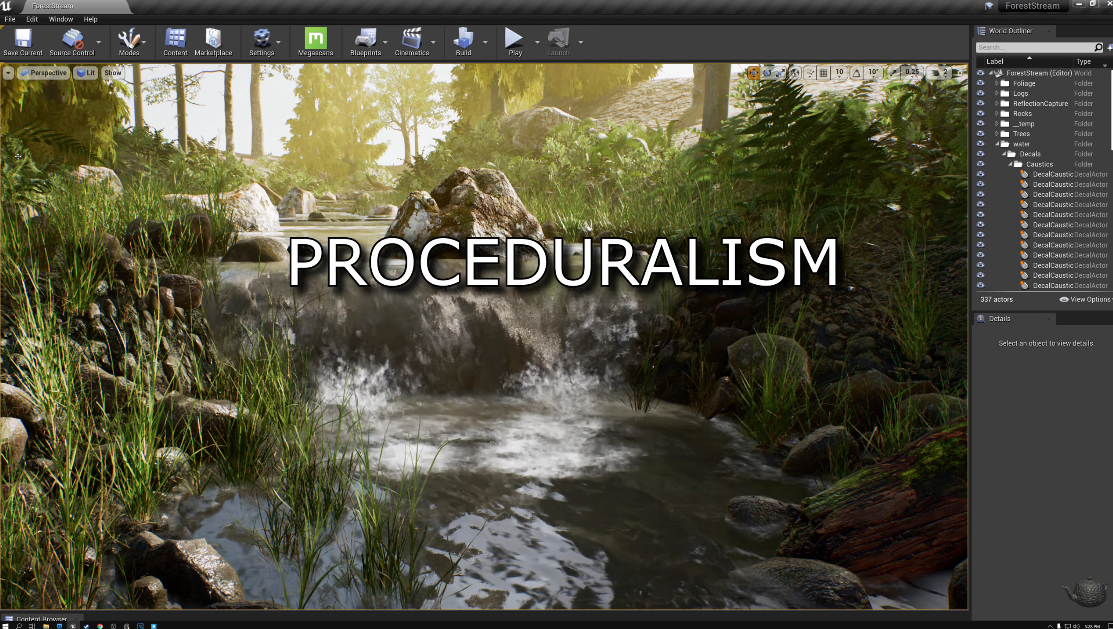The width and height of the screenshot is (1113, 629).
Task: Select the rotate gizmo mode icon
Action: point(767,72)
